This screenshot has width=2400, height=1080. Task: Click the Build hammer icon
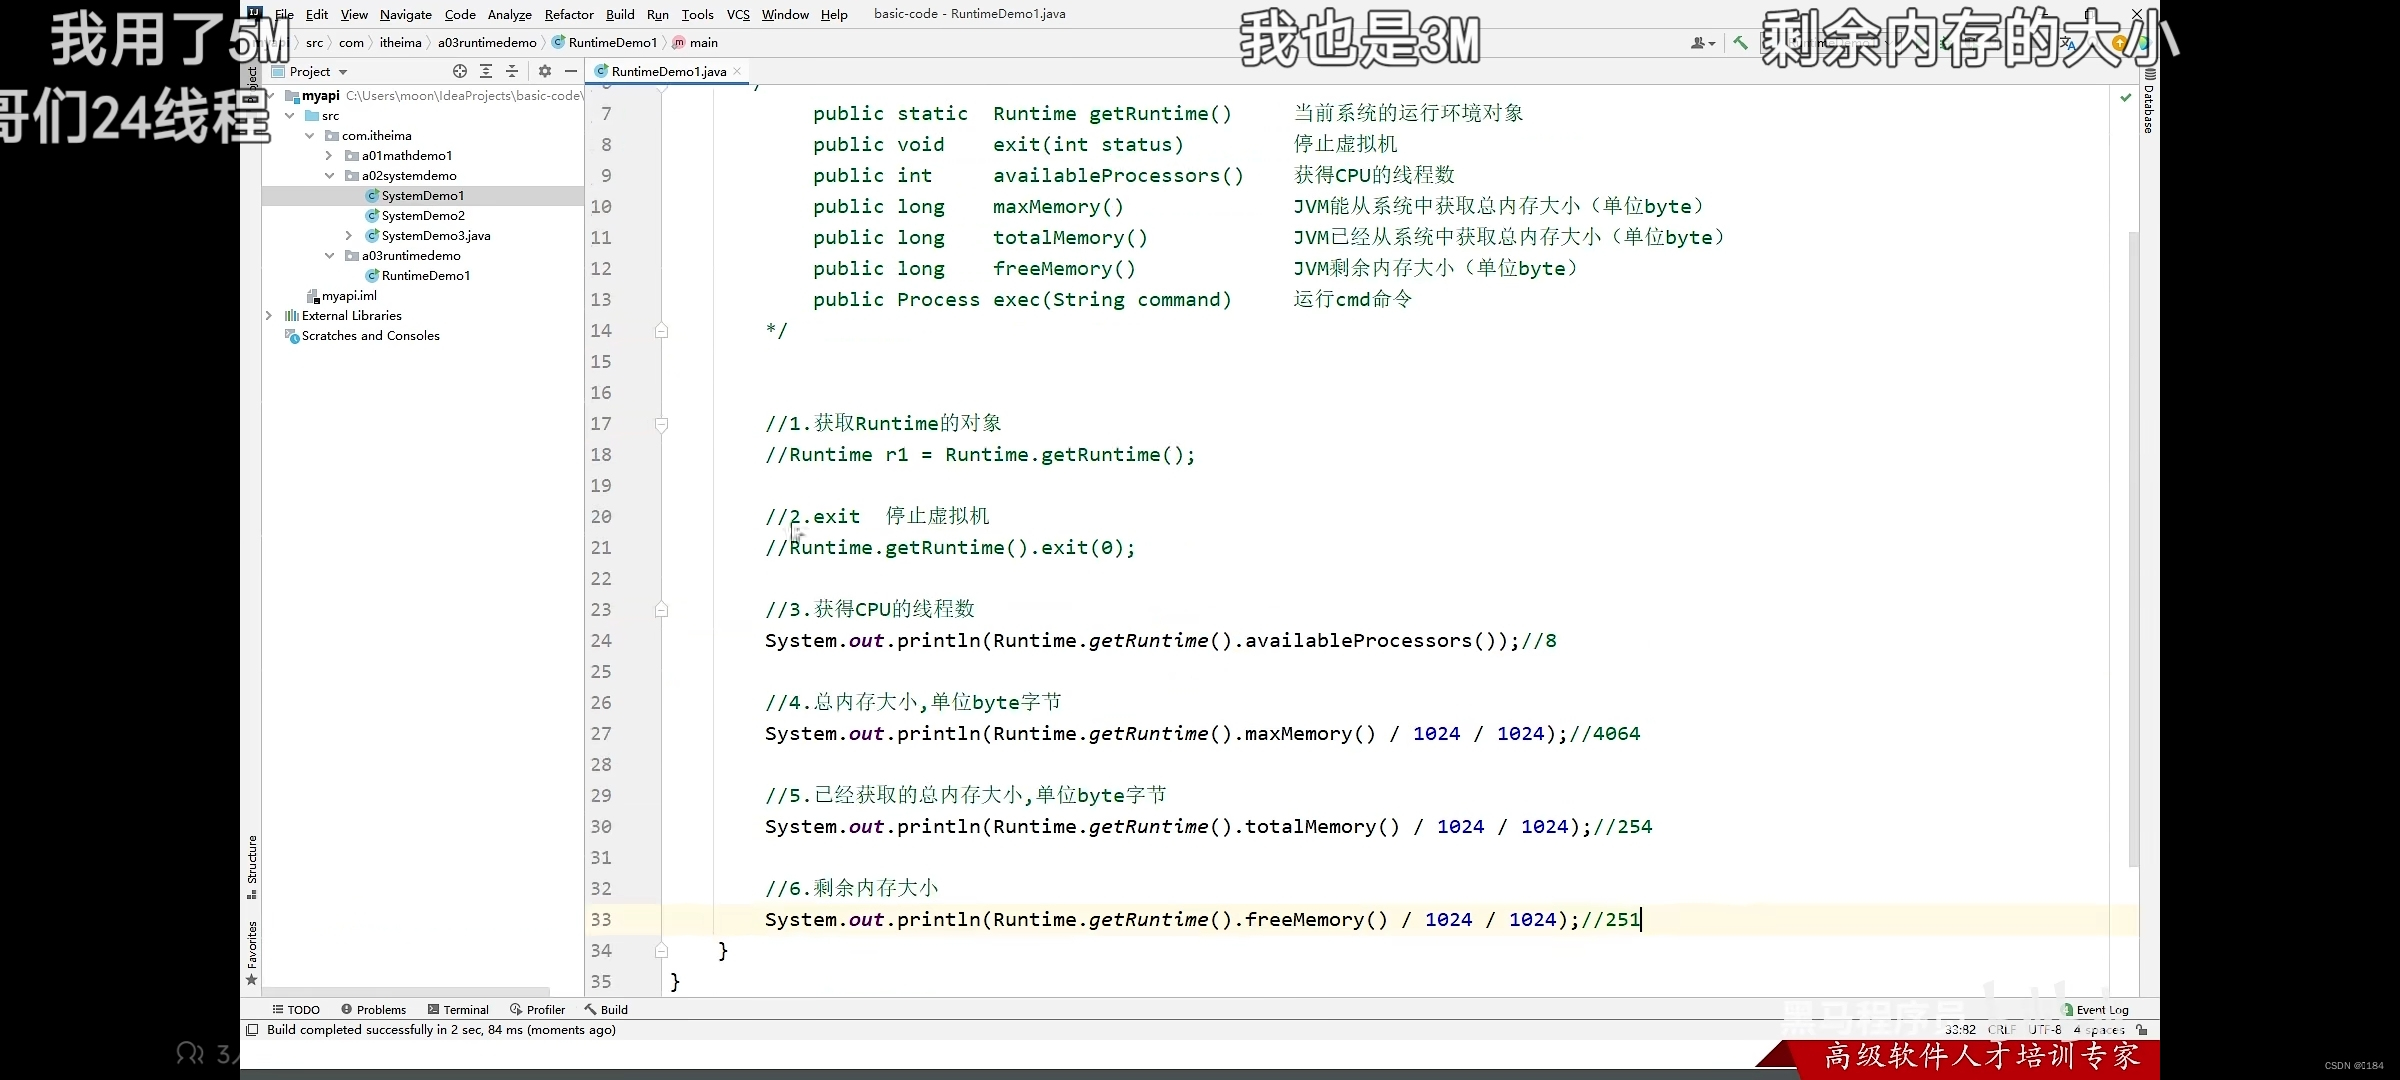pos(1740,42)
